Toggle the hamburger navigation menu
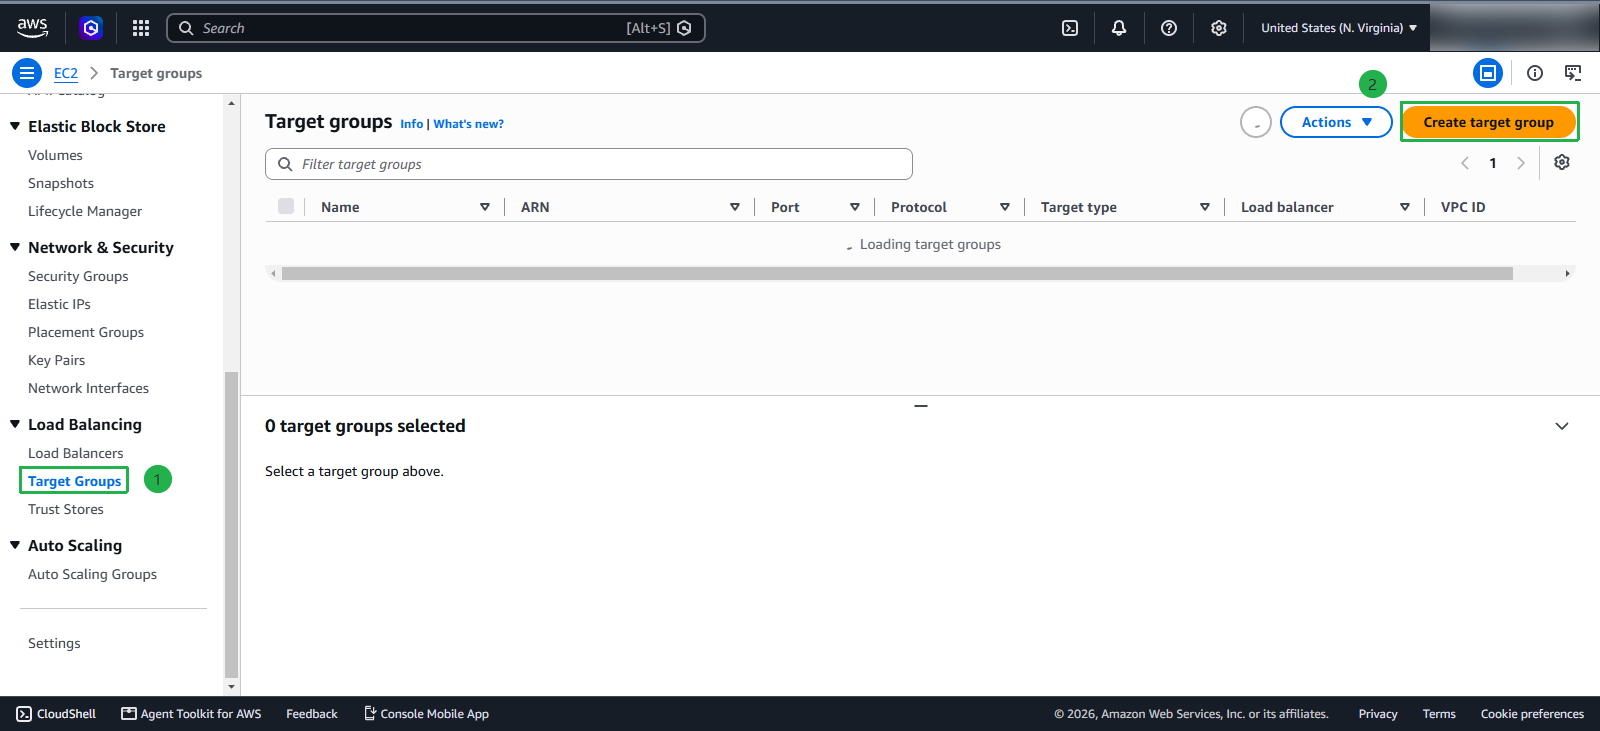1600x731 pixels. point(27,73)
